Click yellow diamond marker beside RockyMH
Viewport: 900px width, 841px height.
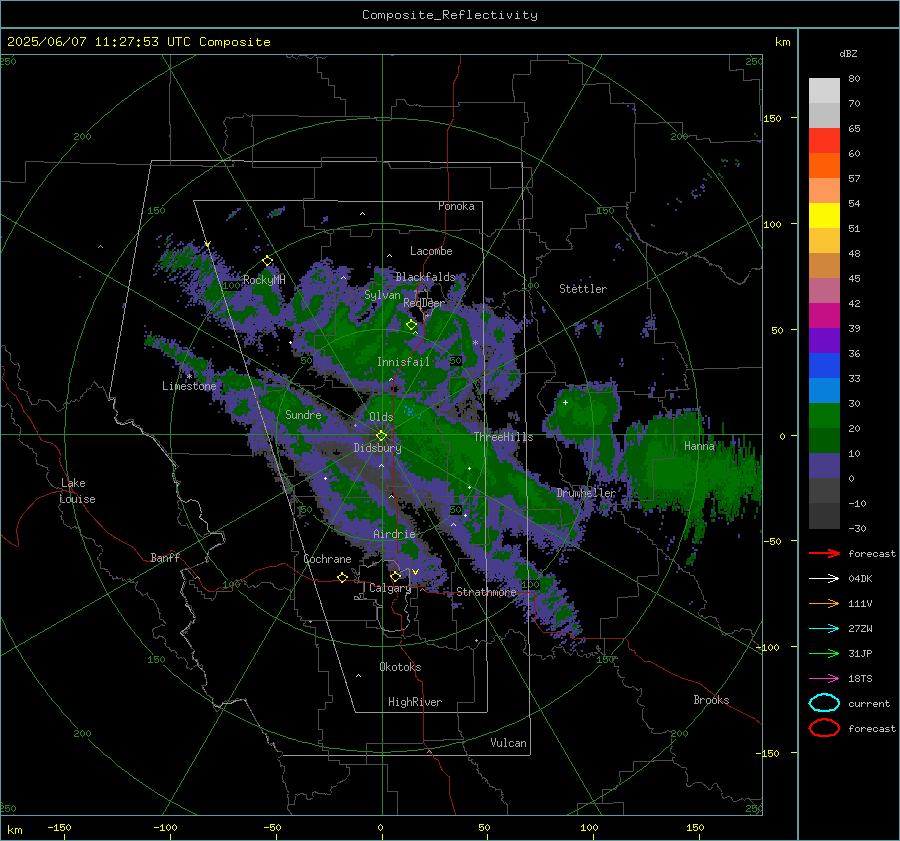click(x=267, y=261)
